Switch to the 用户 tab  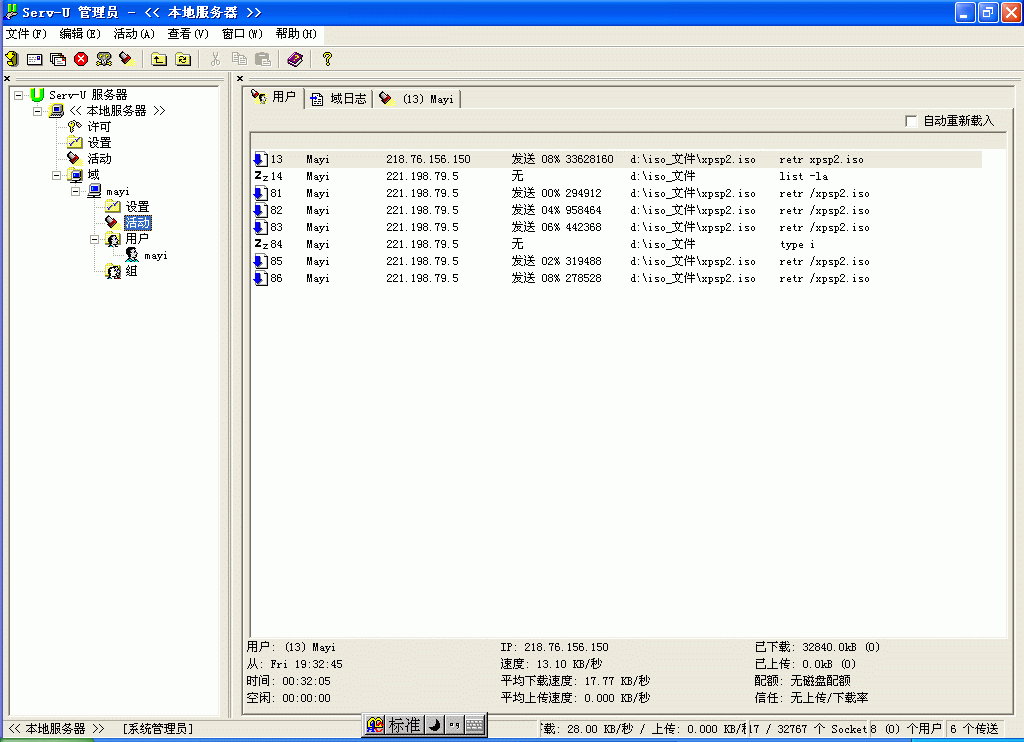pyautogui.click(x=274, y=98)
